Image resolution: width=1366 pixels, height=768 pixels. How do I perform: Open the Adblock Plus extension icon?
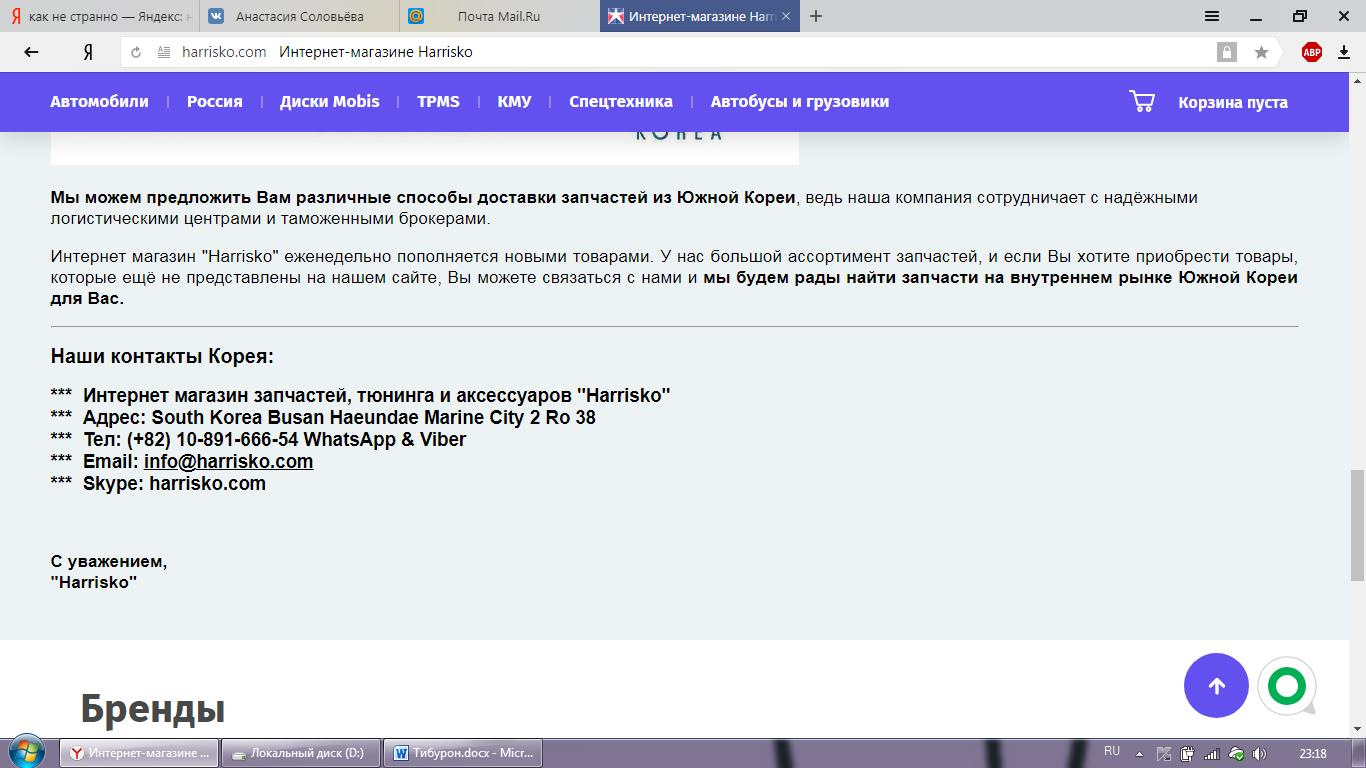(x=1312, y=52)
